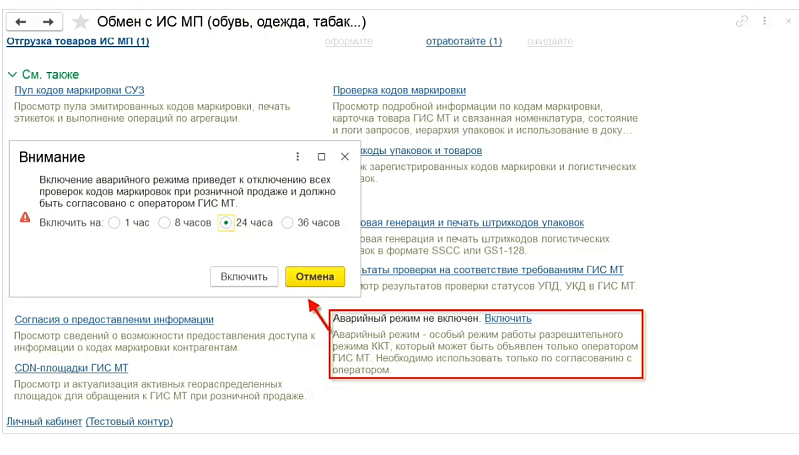Open генерация и печать штрихкодов упаковок link
The image size is (799, 455).
pyautogui.click(x=472, y=223)
